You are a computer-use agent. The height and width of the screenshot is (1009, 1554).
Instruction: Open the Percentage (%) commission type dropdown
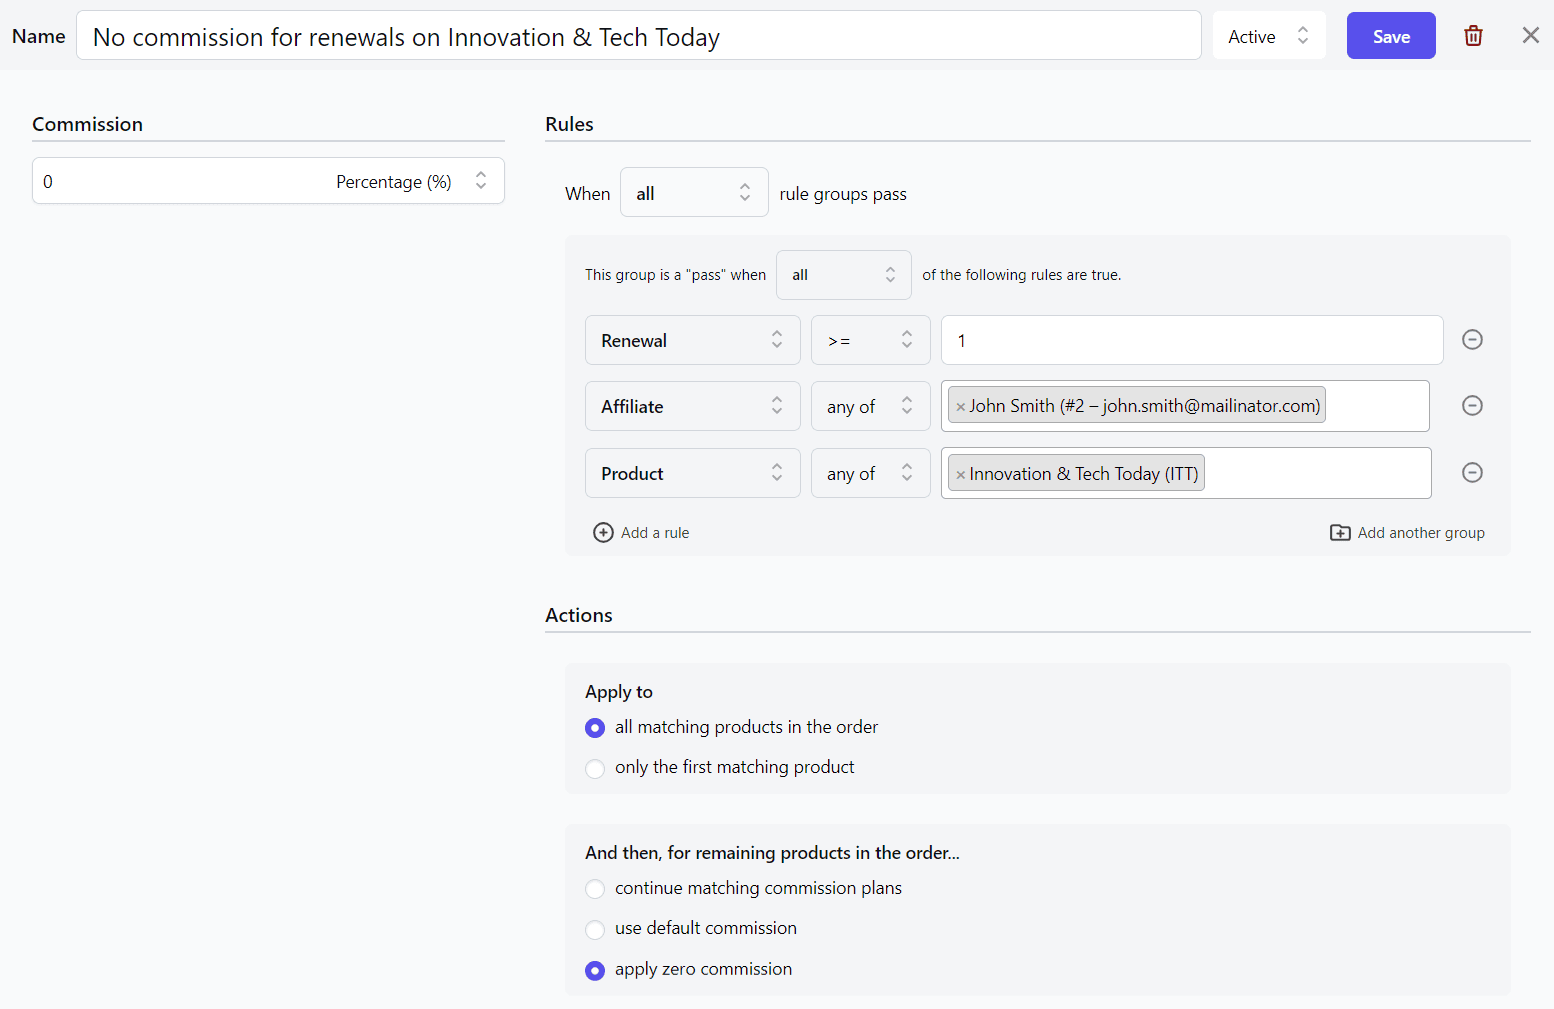pos(410,181)
